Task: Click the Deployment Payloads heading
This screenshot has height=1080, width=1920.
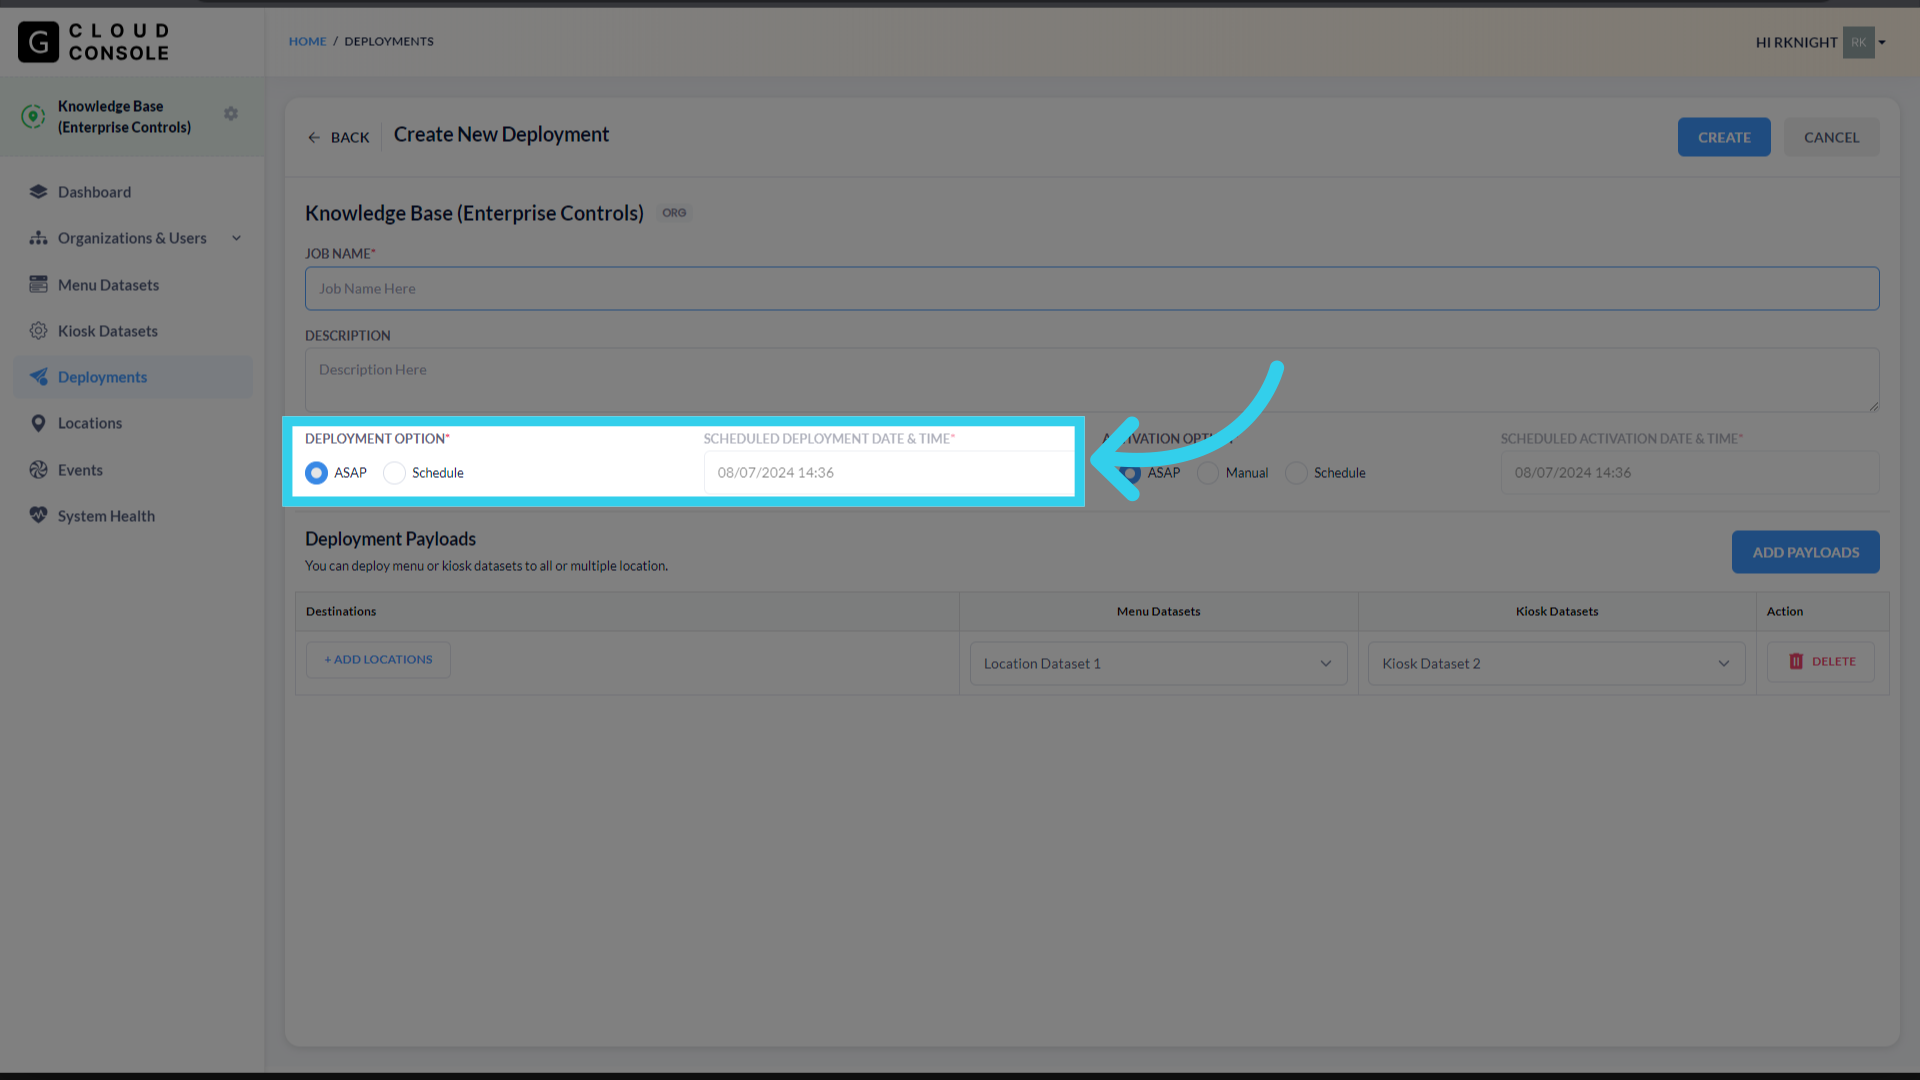Action: (390, 539)
